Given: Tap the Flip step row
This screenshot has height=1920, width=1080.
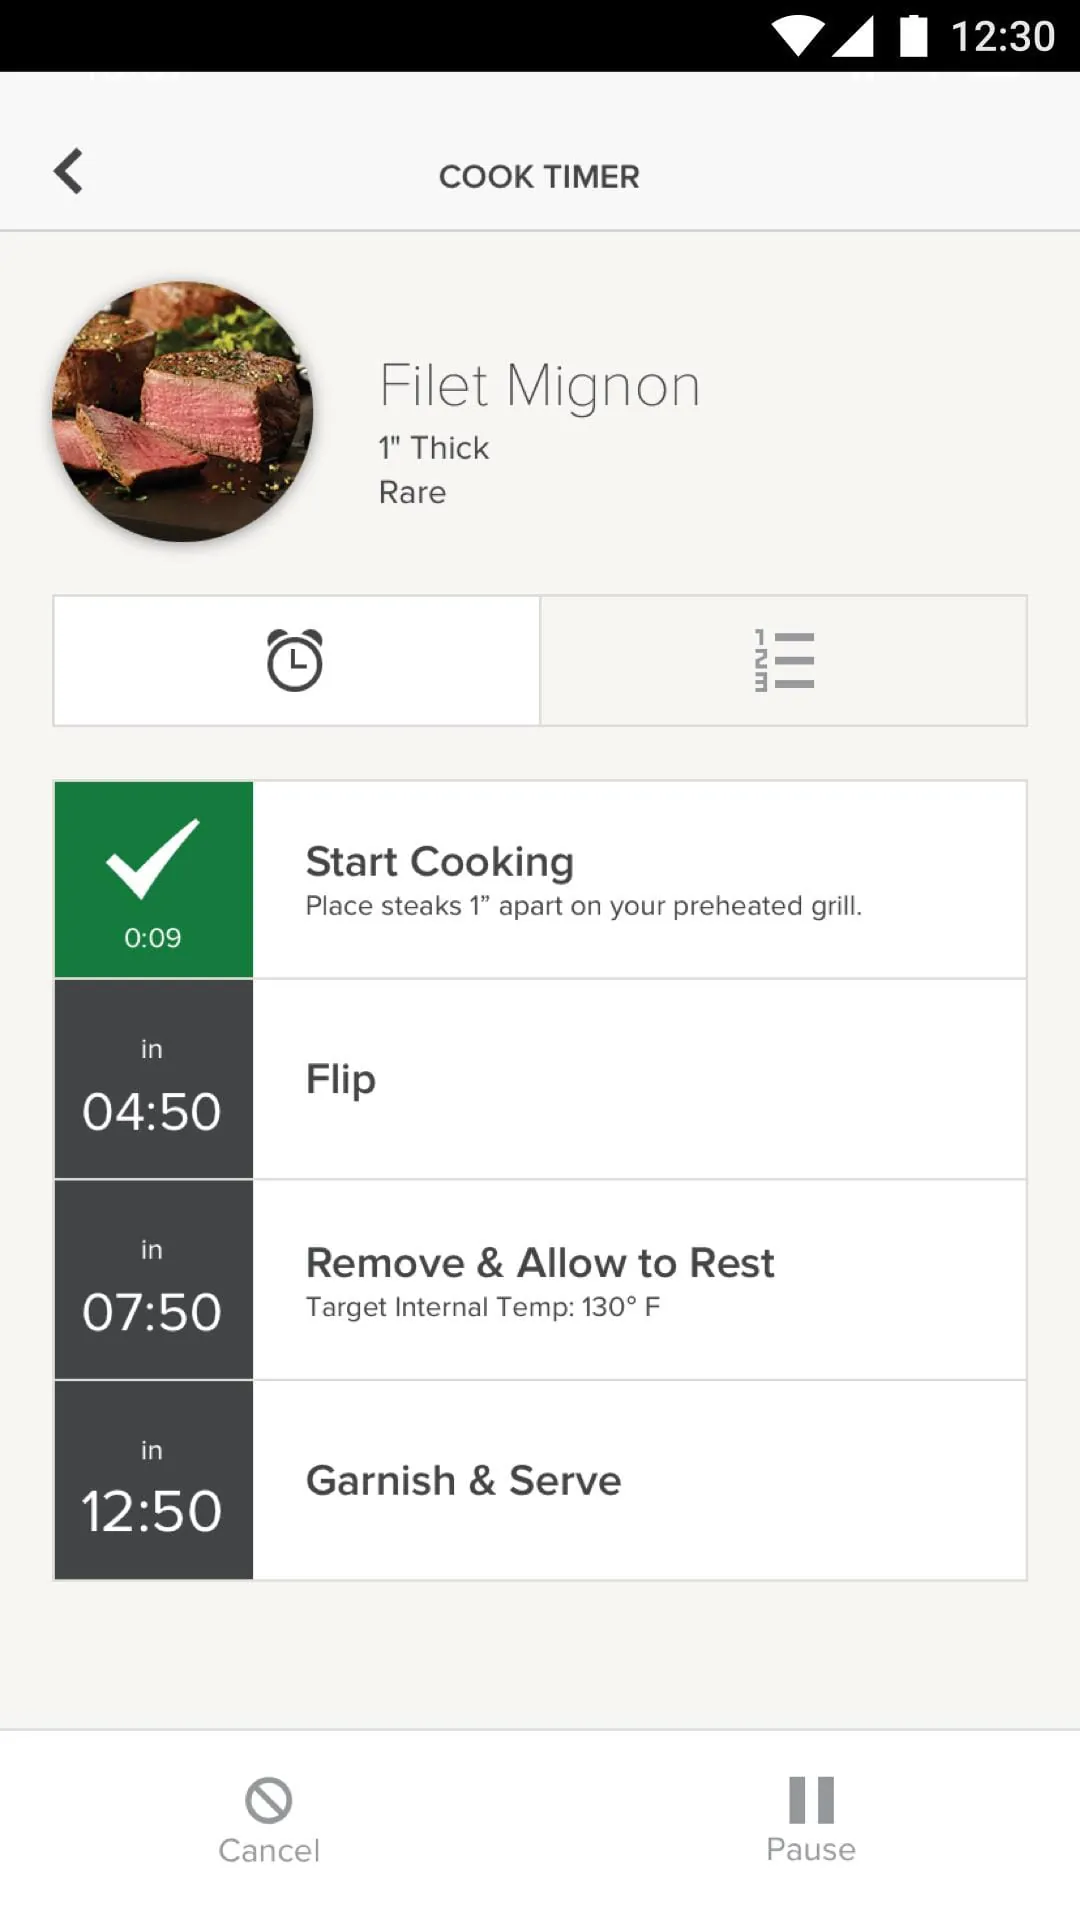Looking at the screenshot, I should click(x=638, y=1079).
